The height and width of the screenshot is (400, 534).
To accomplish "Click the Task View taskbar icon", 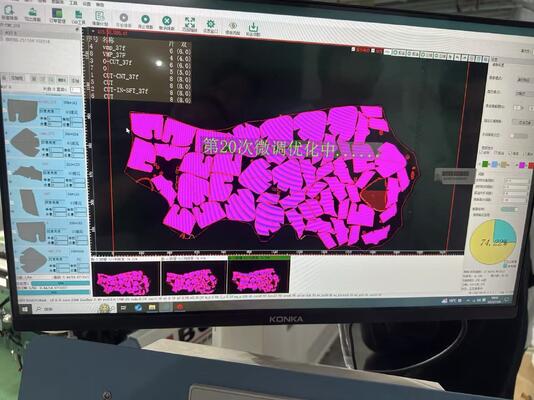I will coord(123,308).
